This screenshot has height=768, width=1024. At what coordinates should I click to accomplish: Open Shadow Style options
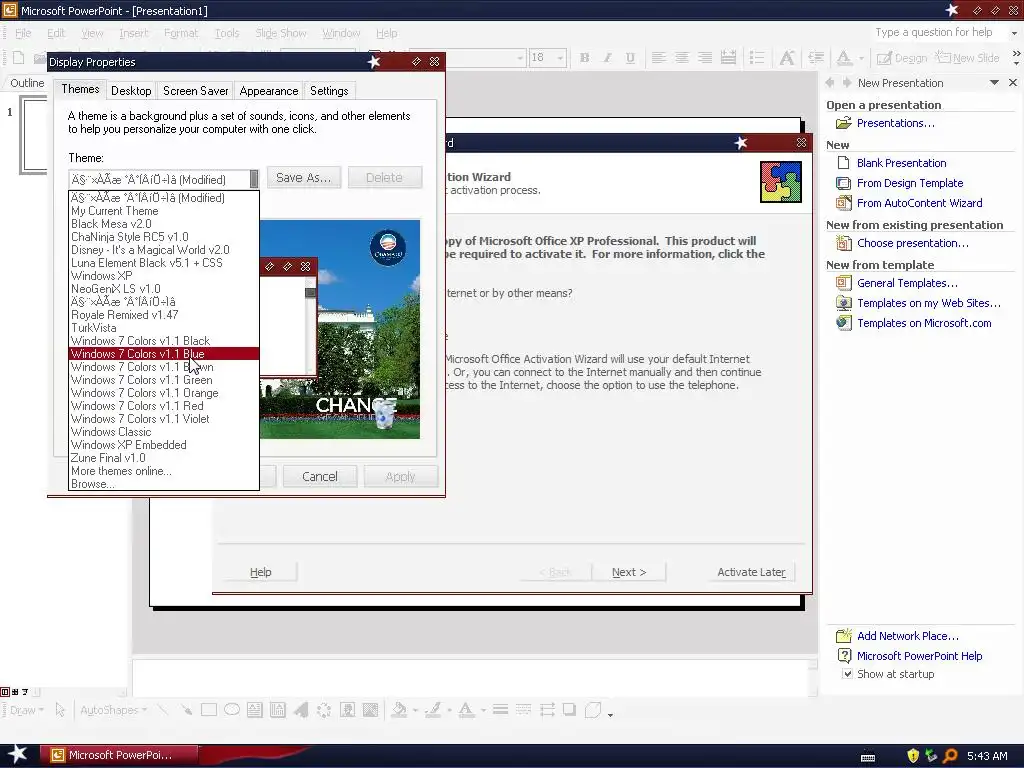(569, 710)
